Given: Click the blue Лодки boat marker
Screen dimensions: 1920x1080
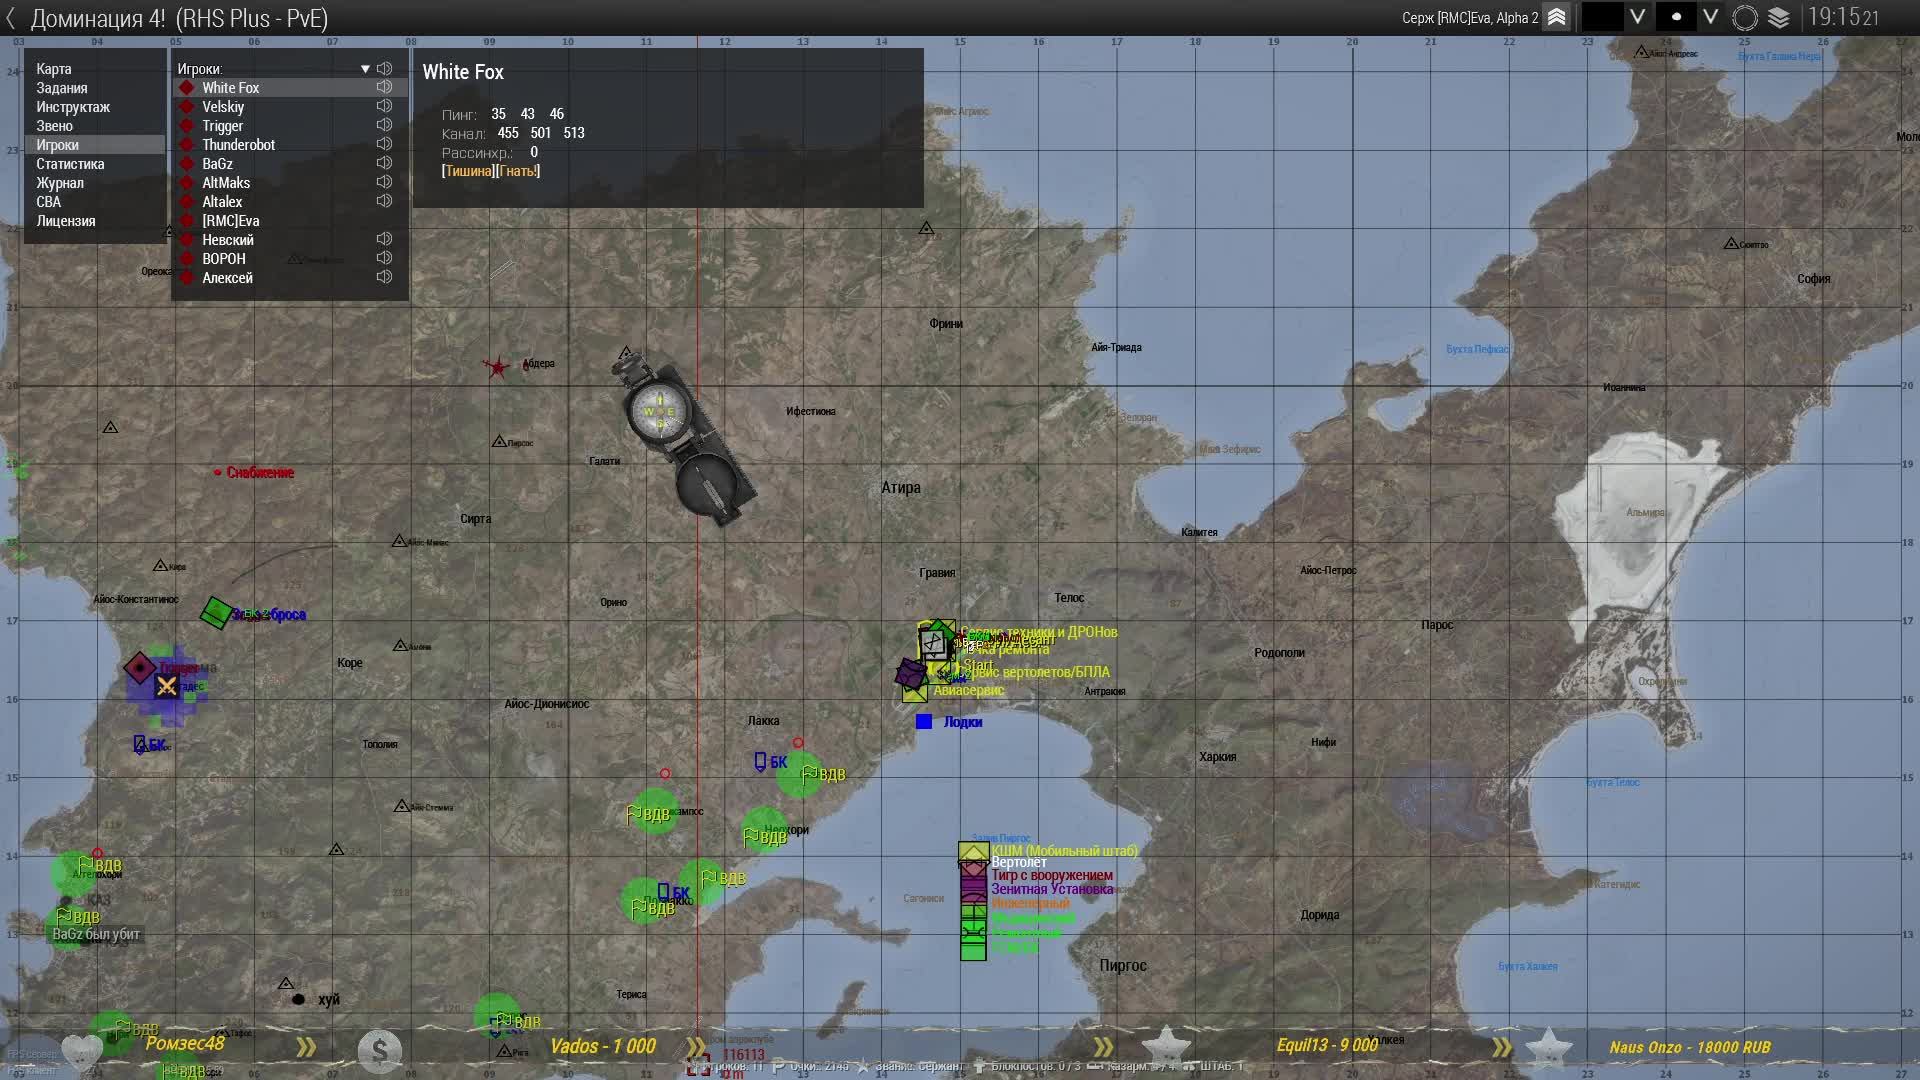Looking at the screenshot, I should coord(924,722).
